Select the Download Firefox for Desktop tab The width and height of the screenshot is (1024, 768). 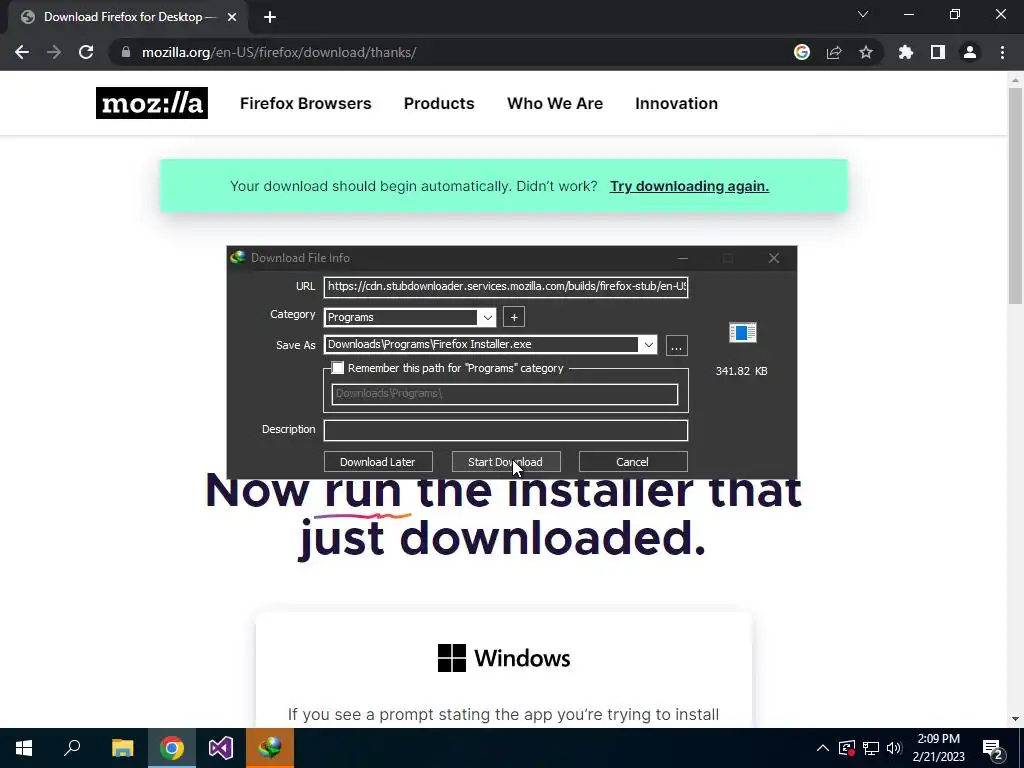click(127, 17)
